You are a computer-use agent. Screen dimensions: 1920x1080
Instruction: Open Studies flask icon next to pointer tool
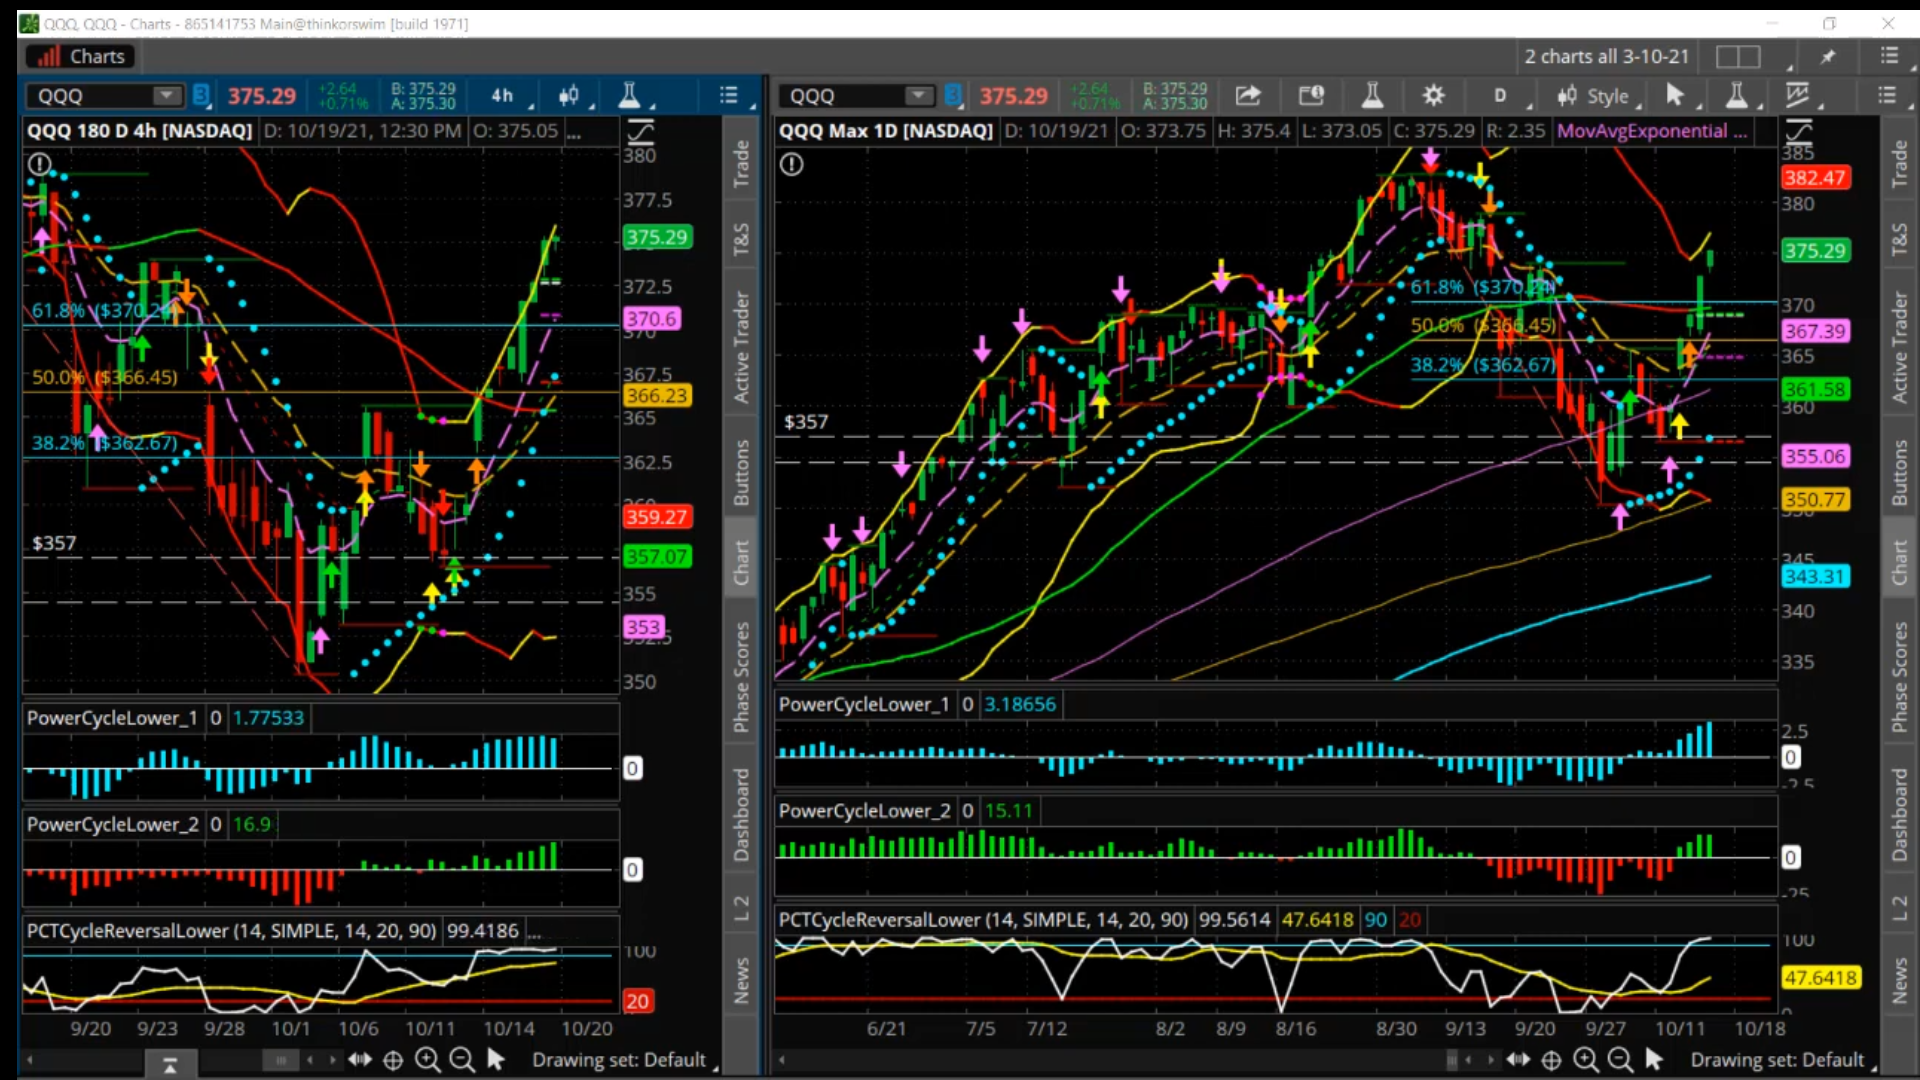click(x=1737, y=95)
